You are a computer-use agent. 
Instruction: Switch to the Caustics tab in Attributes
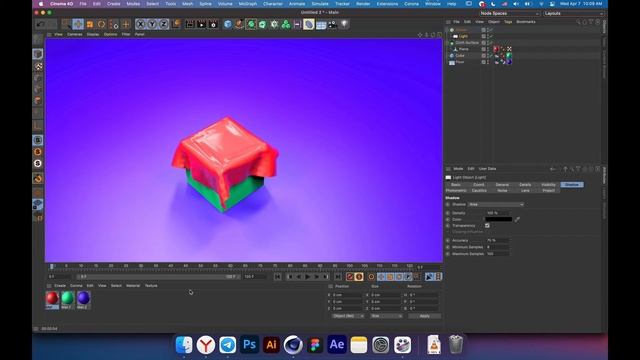pyautogui.click(x=479, y=191)
